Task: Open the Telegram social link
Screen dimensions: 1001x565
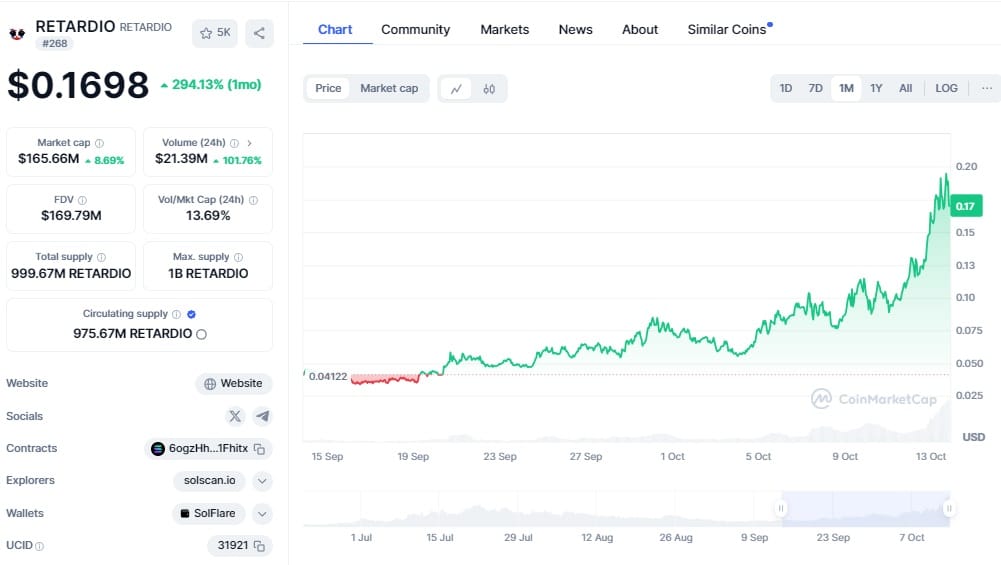Action: pos(262,416)
